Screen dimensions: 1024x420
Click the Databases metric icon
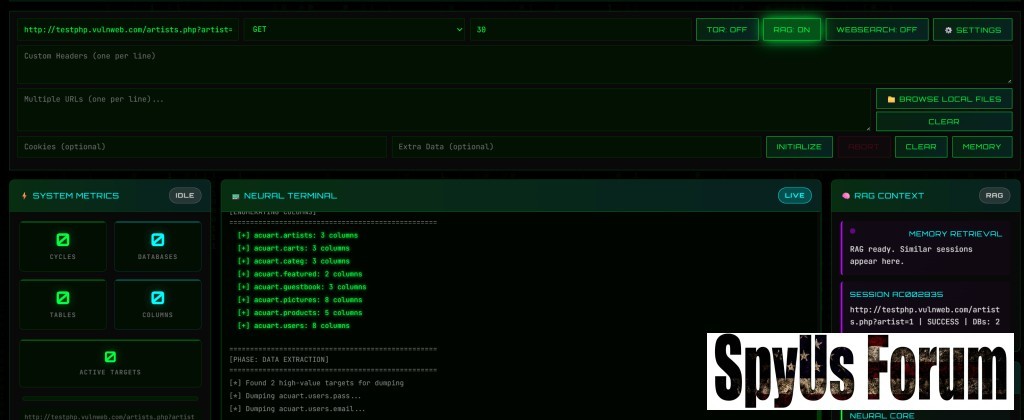pos(157,240)
